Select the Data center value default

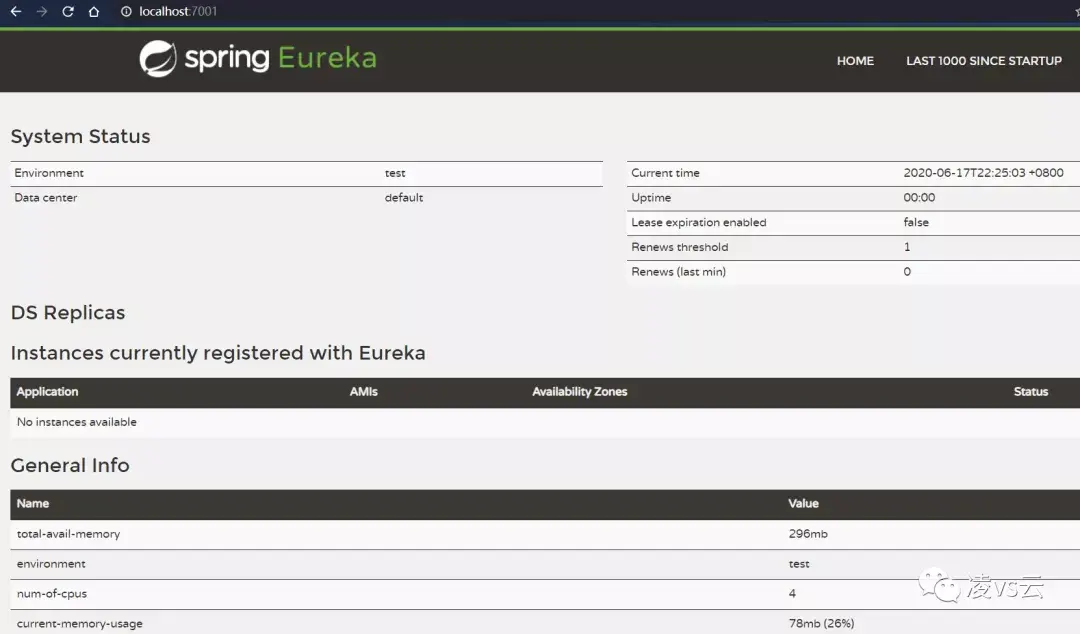(x=404, y=198)
